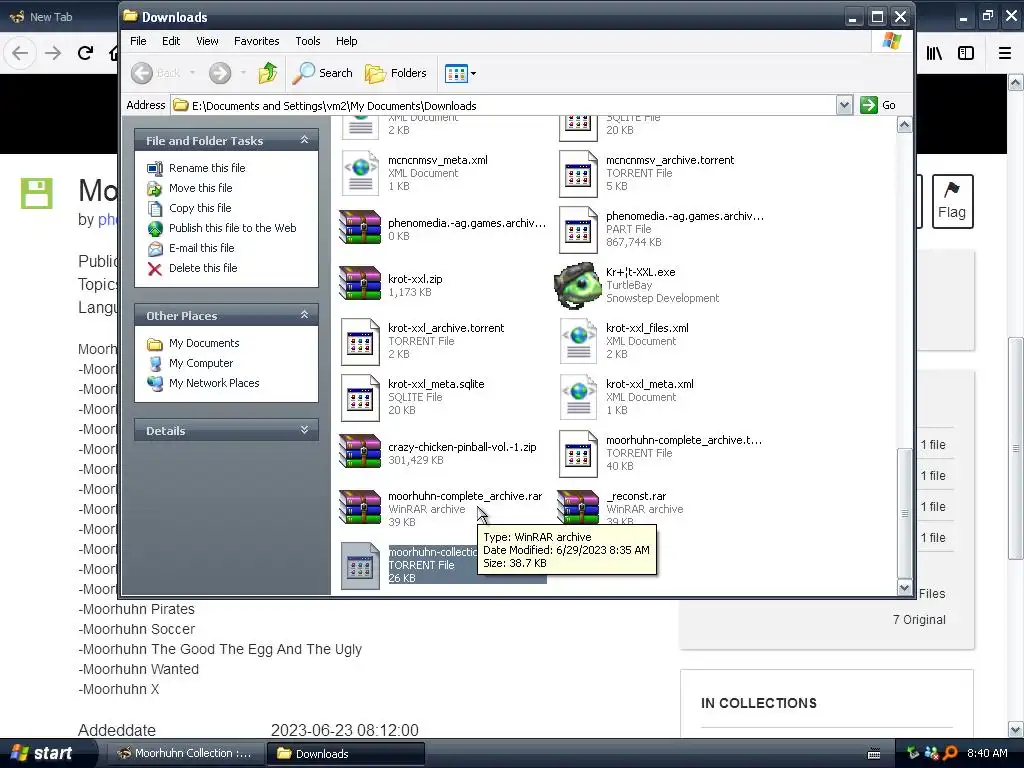Image resolution: width=1024 pixels, height=768 pixels.
Task: Click the Explorer file list scrollbar thumb
Action: click(904, 513)
